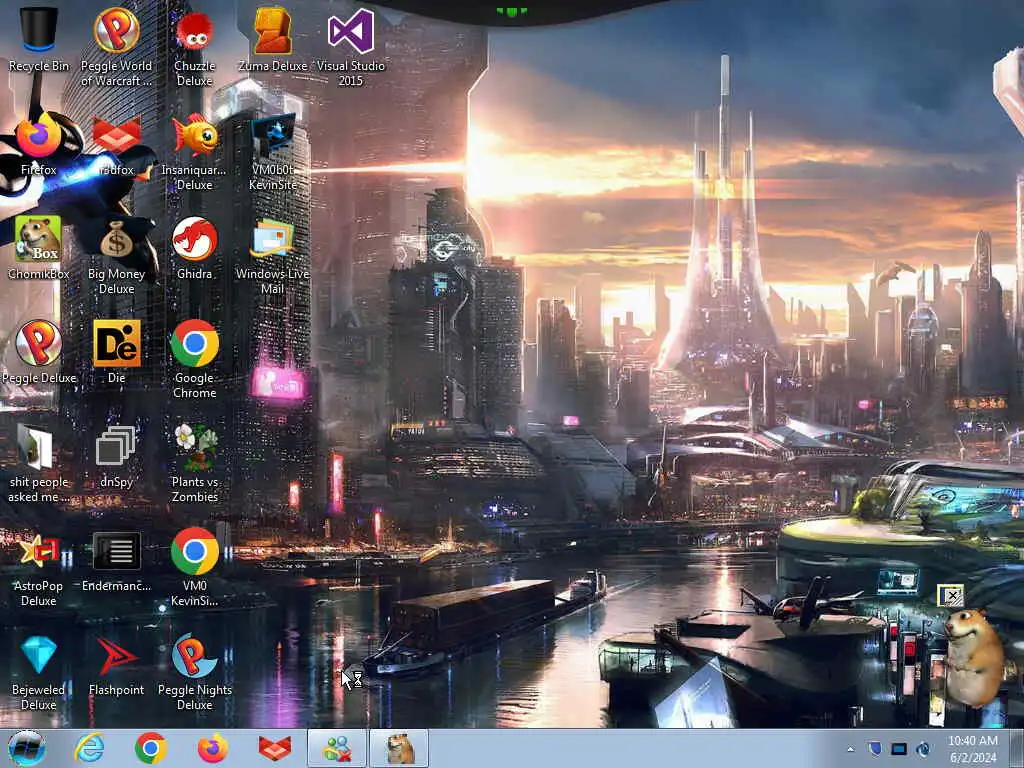
Task: Show hidden system tray icons
Action: point(850,749)
